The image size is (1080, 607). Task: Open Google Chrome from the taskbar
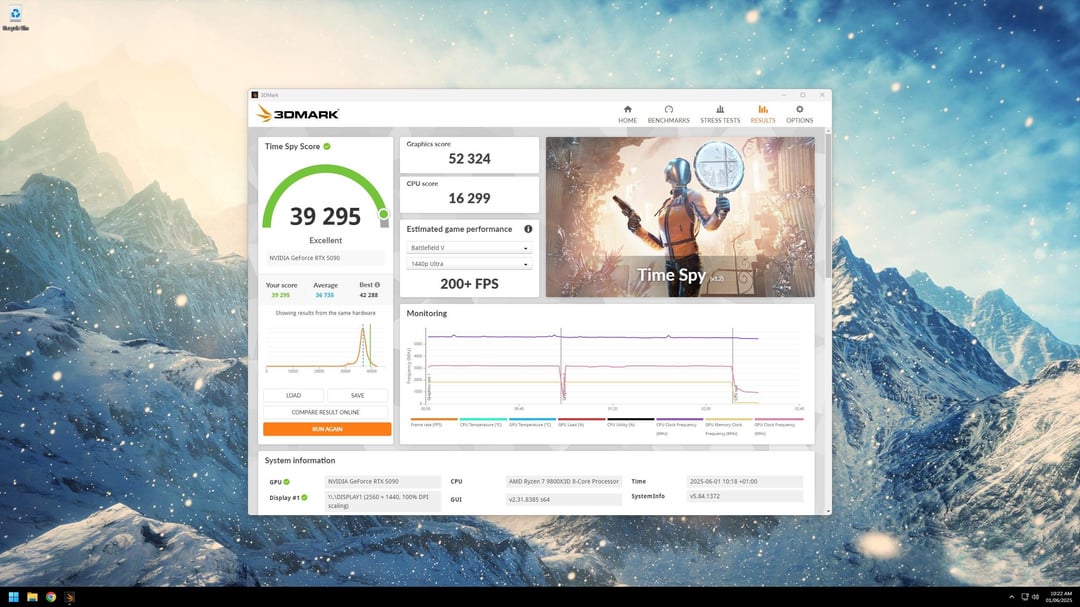(x=51, y=597)
